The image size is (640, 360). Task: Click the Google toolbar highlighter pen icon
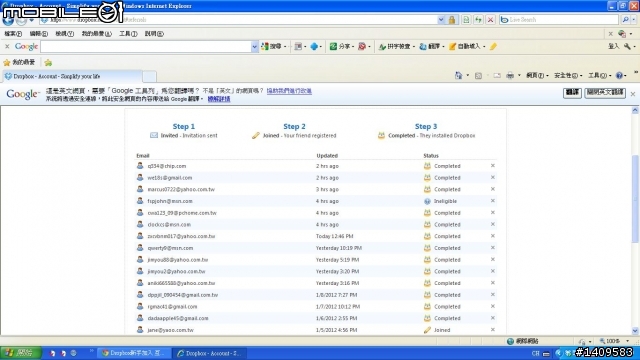coord(493,47)
